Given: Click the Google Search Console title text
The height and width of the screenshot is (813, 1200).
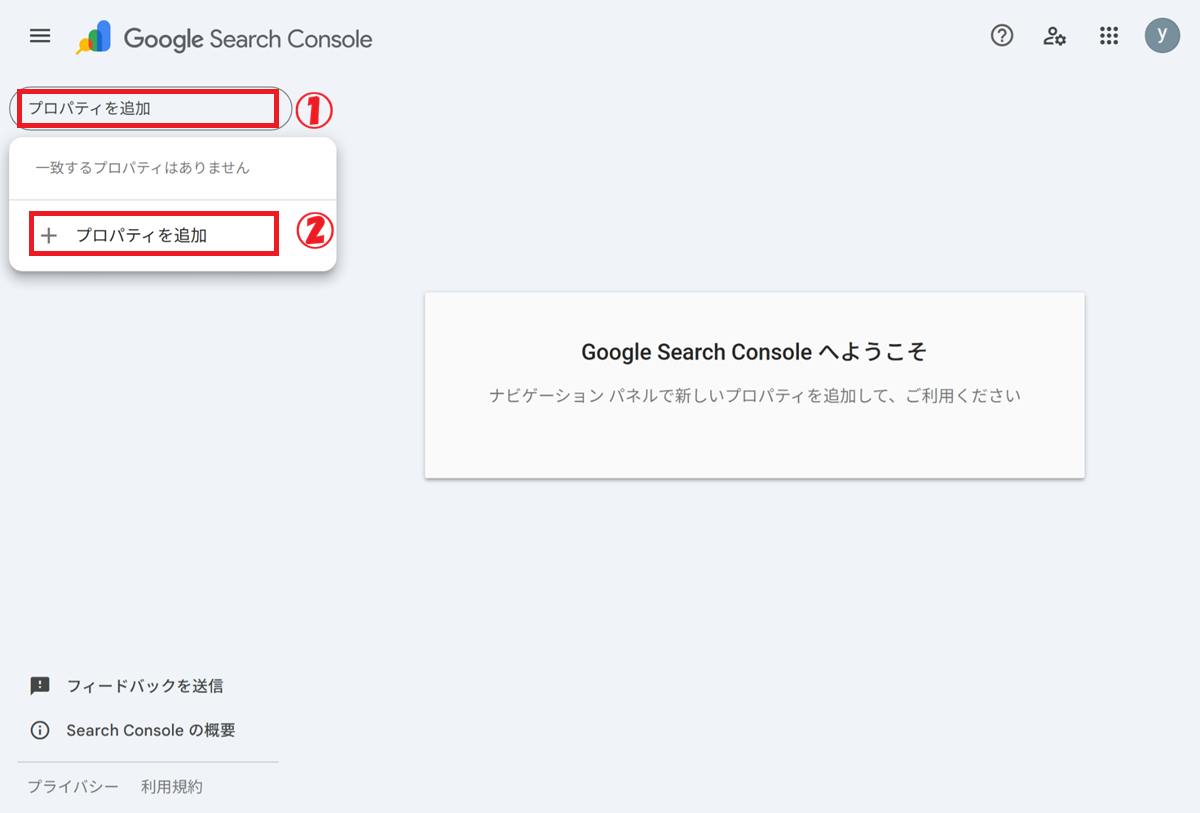Looking at the screenshot, I should (x=248, y=39).
